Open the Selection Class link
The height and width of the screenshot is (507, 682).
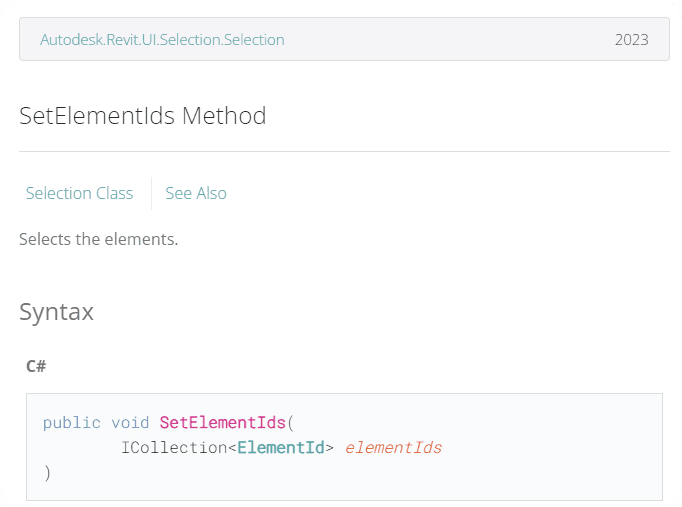(x=79, y=193)
